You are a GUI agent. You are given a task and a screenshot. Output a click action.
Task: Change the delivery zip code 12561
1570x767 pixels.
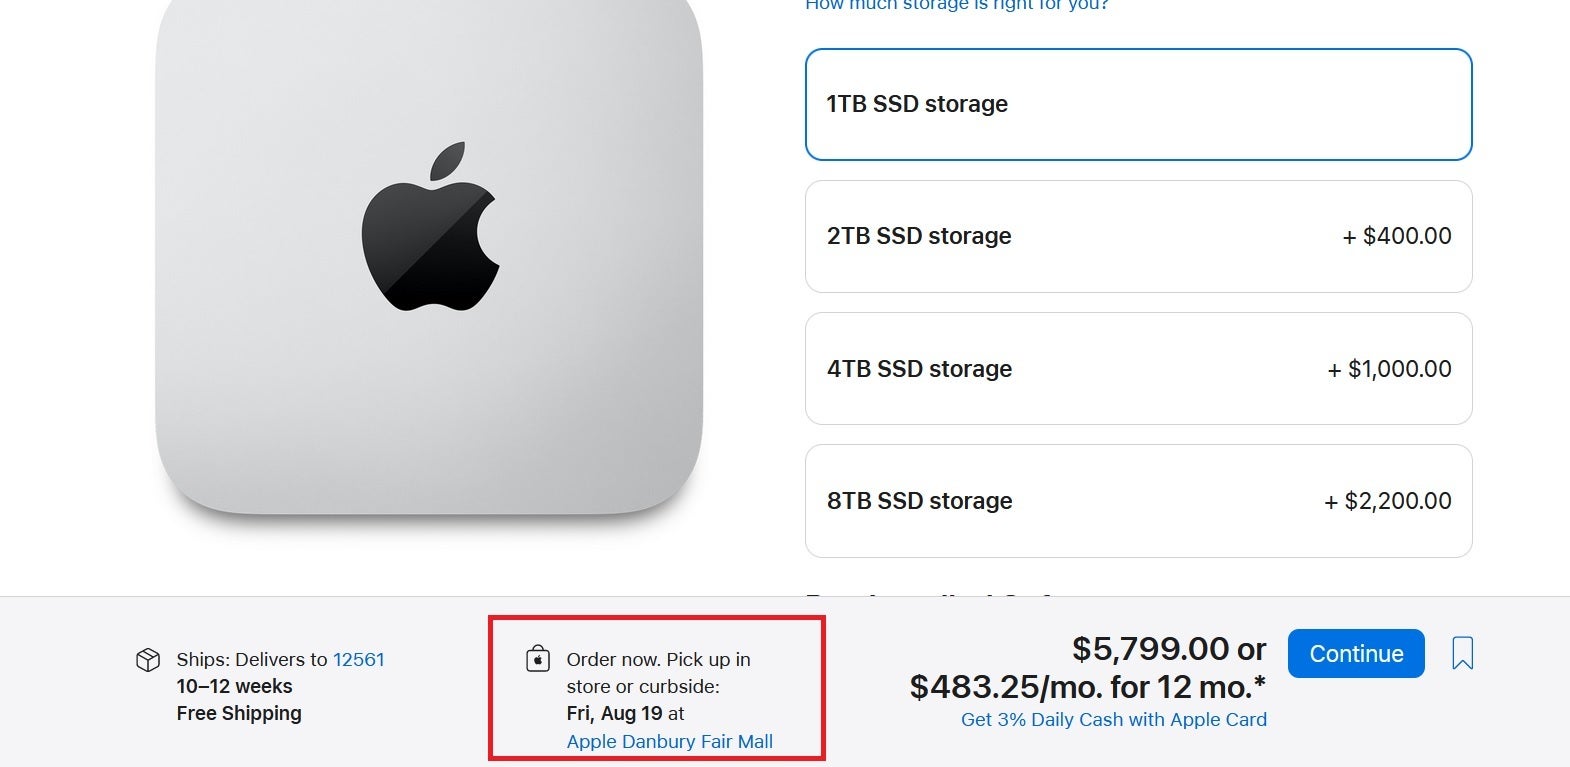(358, 659)
